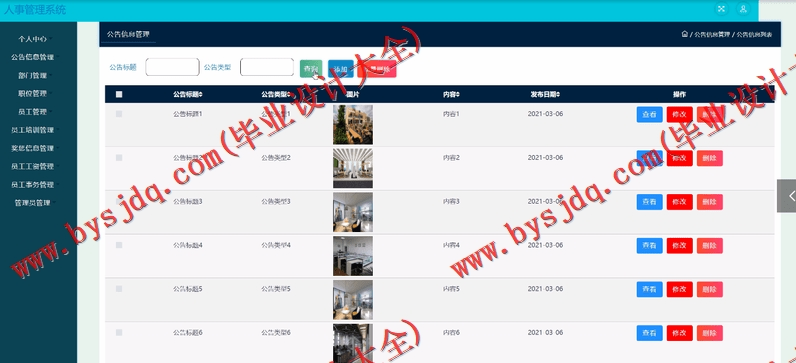Open the side panel chevron on right edge
Image resolution: width=796 pixels, height=363 pixels.
pyautogui.click(x=787, y=195)
